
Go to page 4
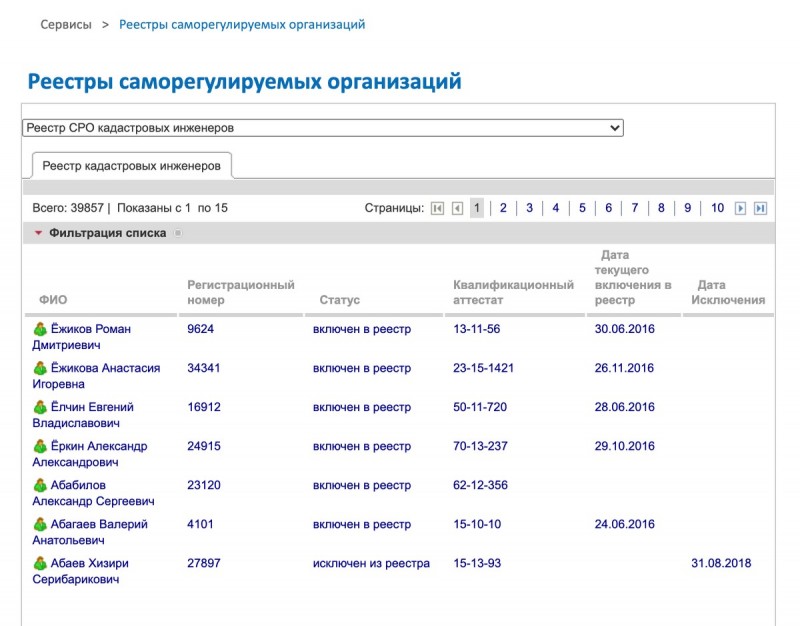[556, 208]
